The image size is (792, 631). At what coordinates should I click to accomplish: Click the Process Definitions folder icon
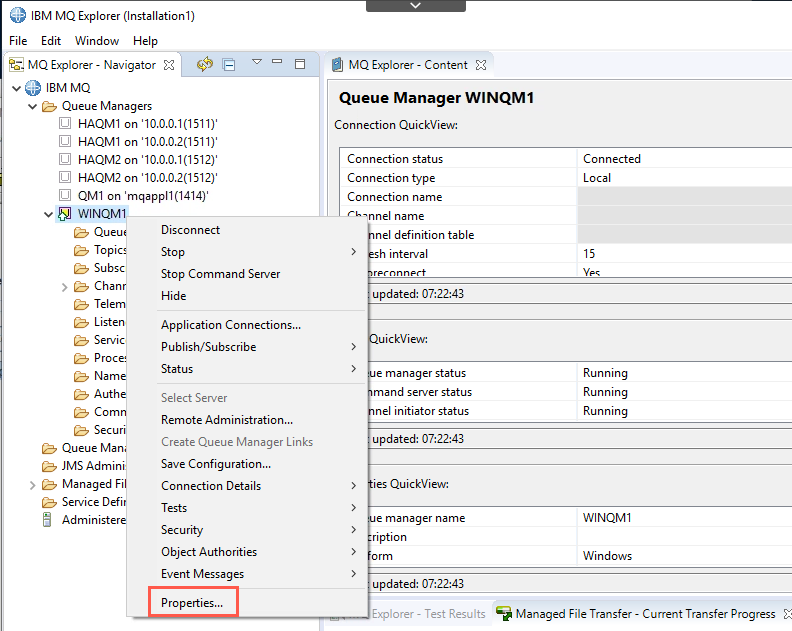tap(81, 358)
